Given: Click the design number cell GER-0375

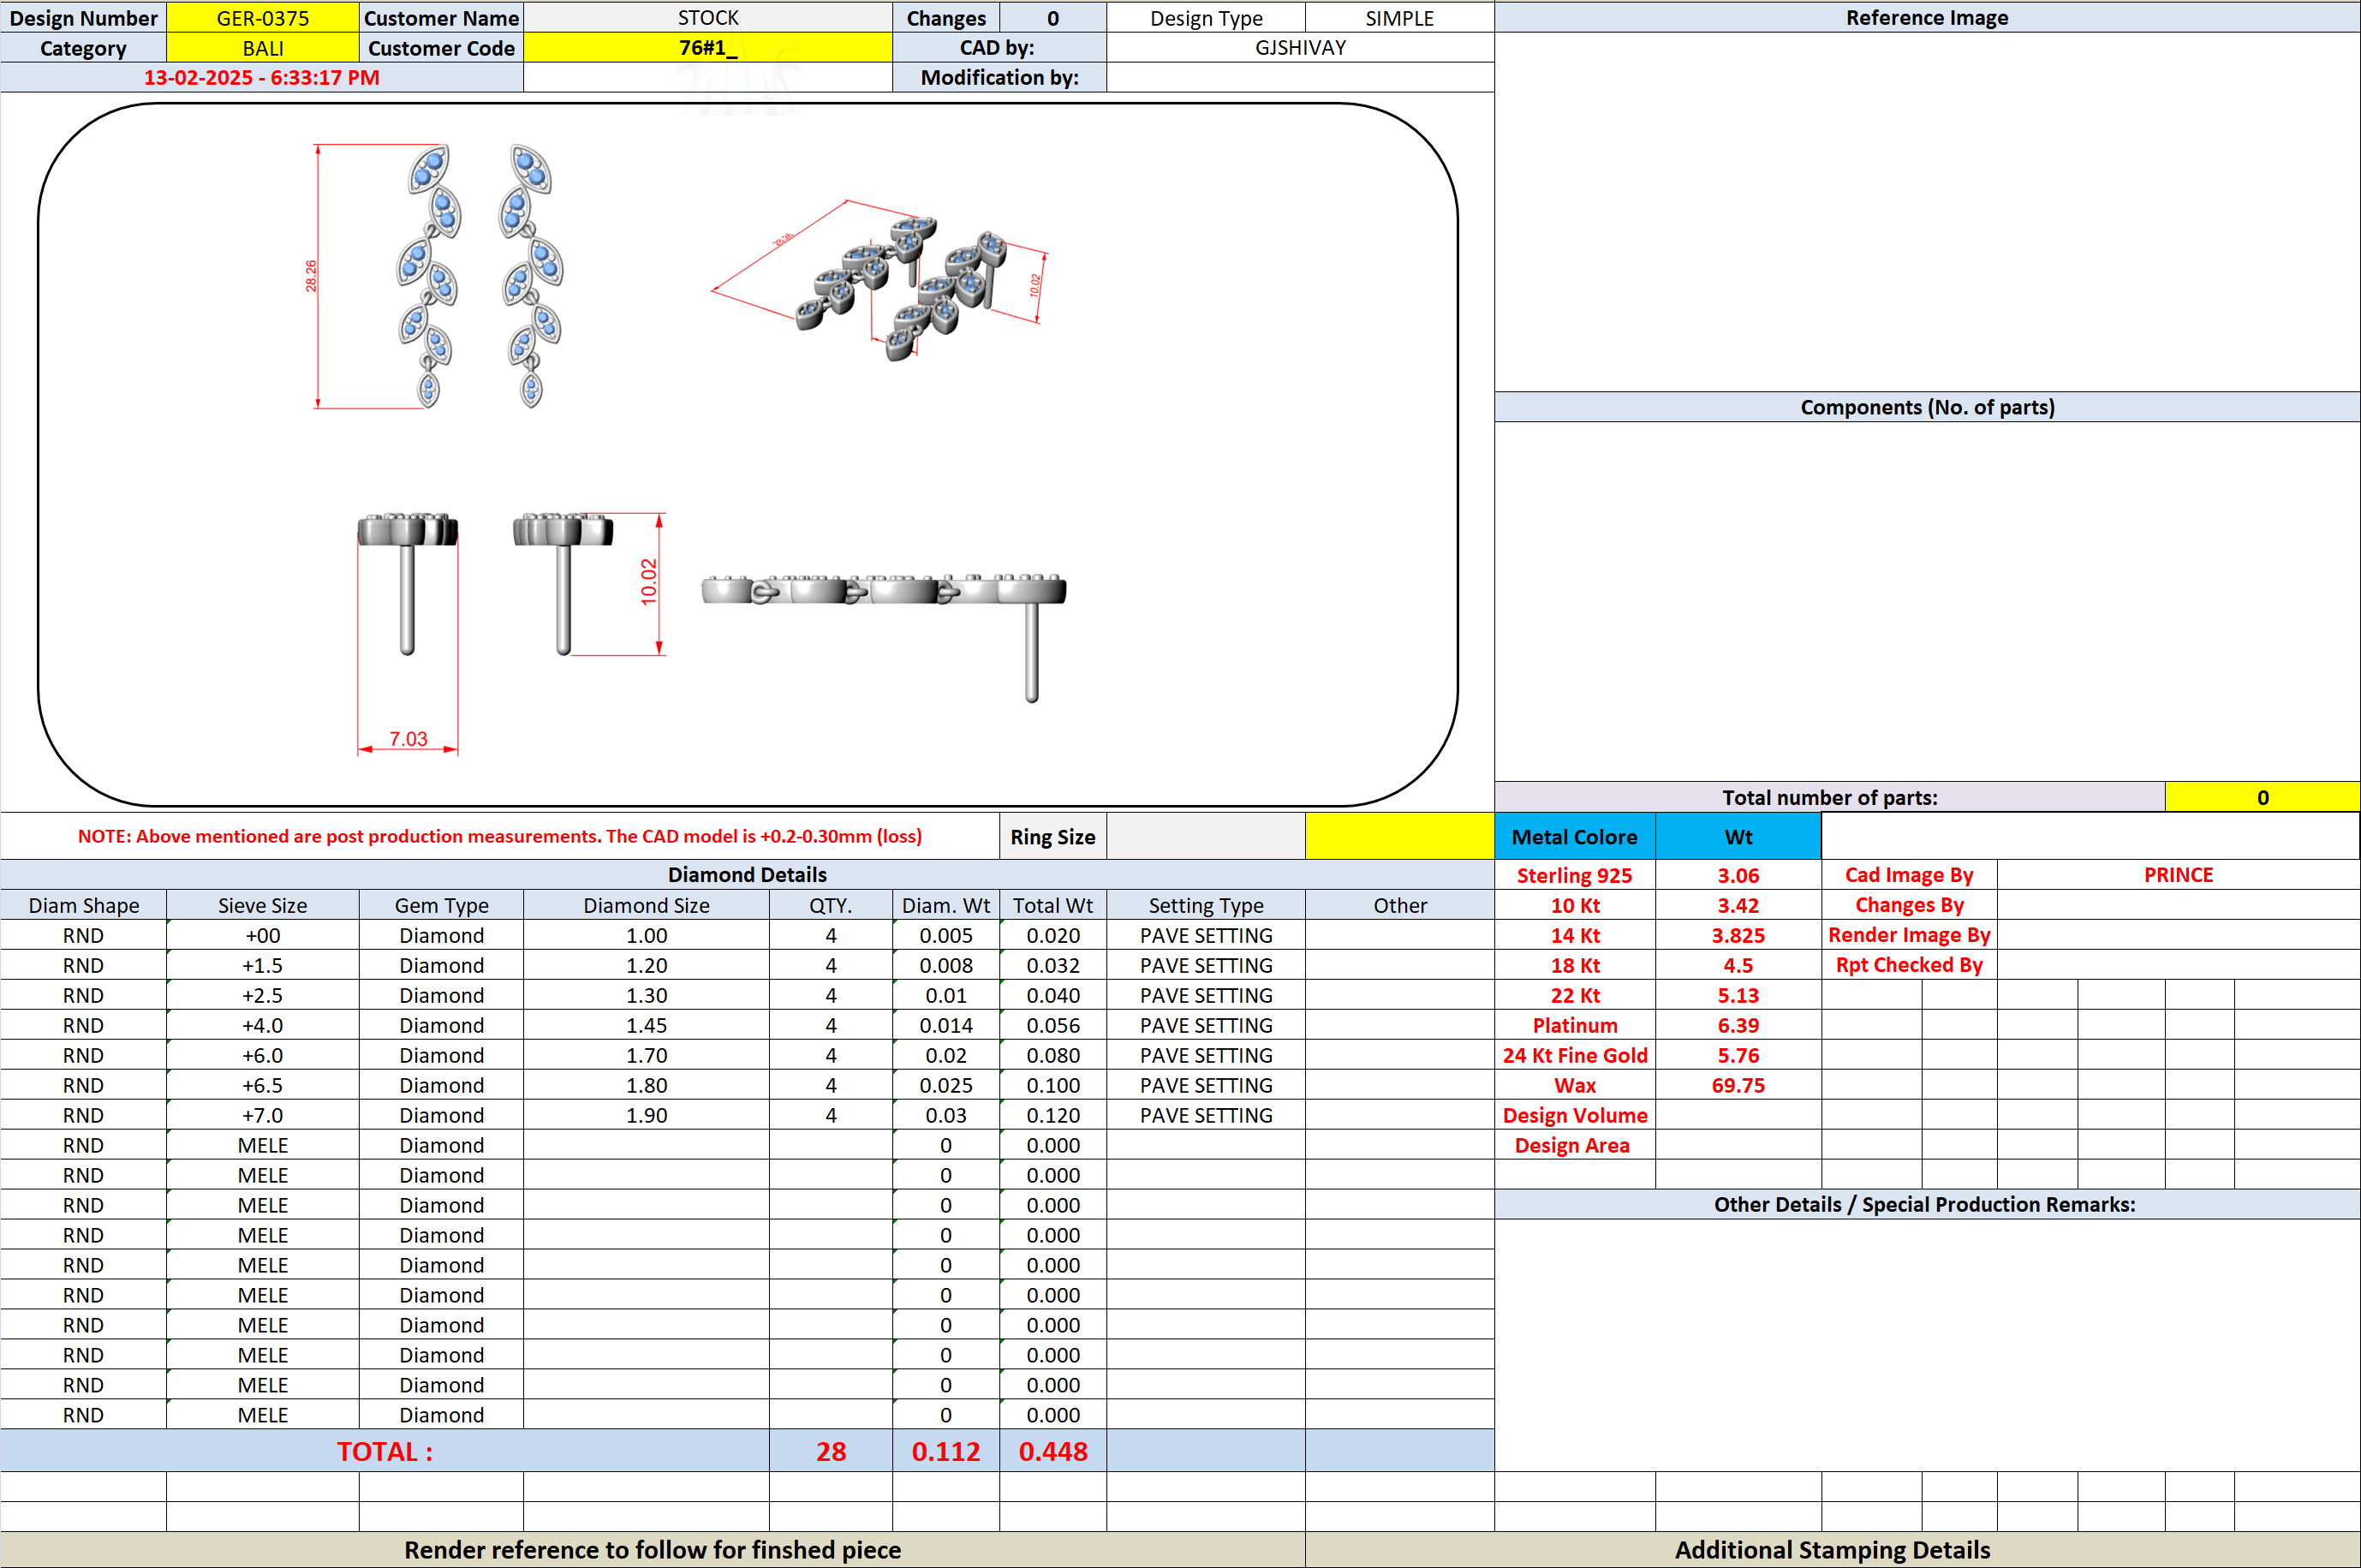Looking at the screenshot, I should coord(262,18).
